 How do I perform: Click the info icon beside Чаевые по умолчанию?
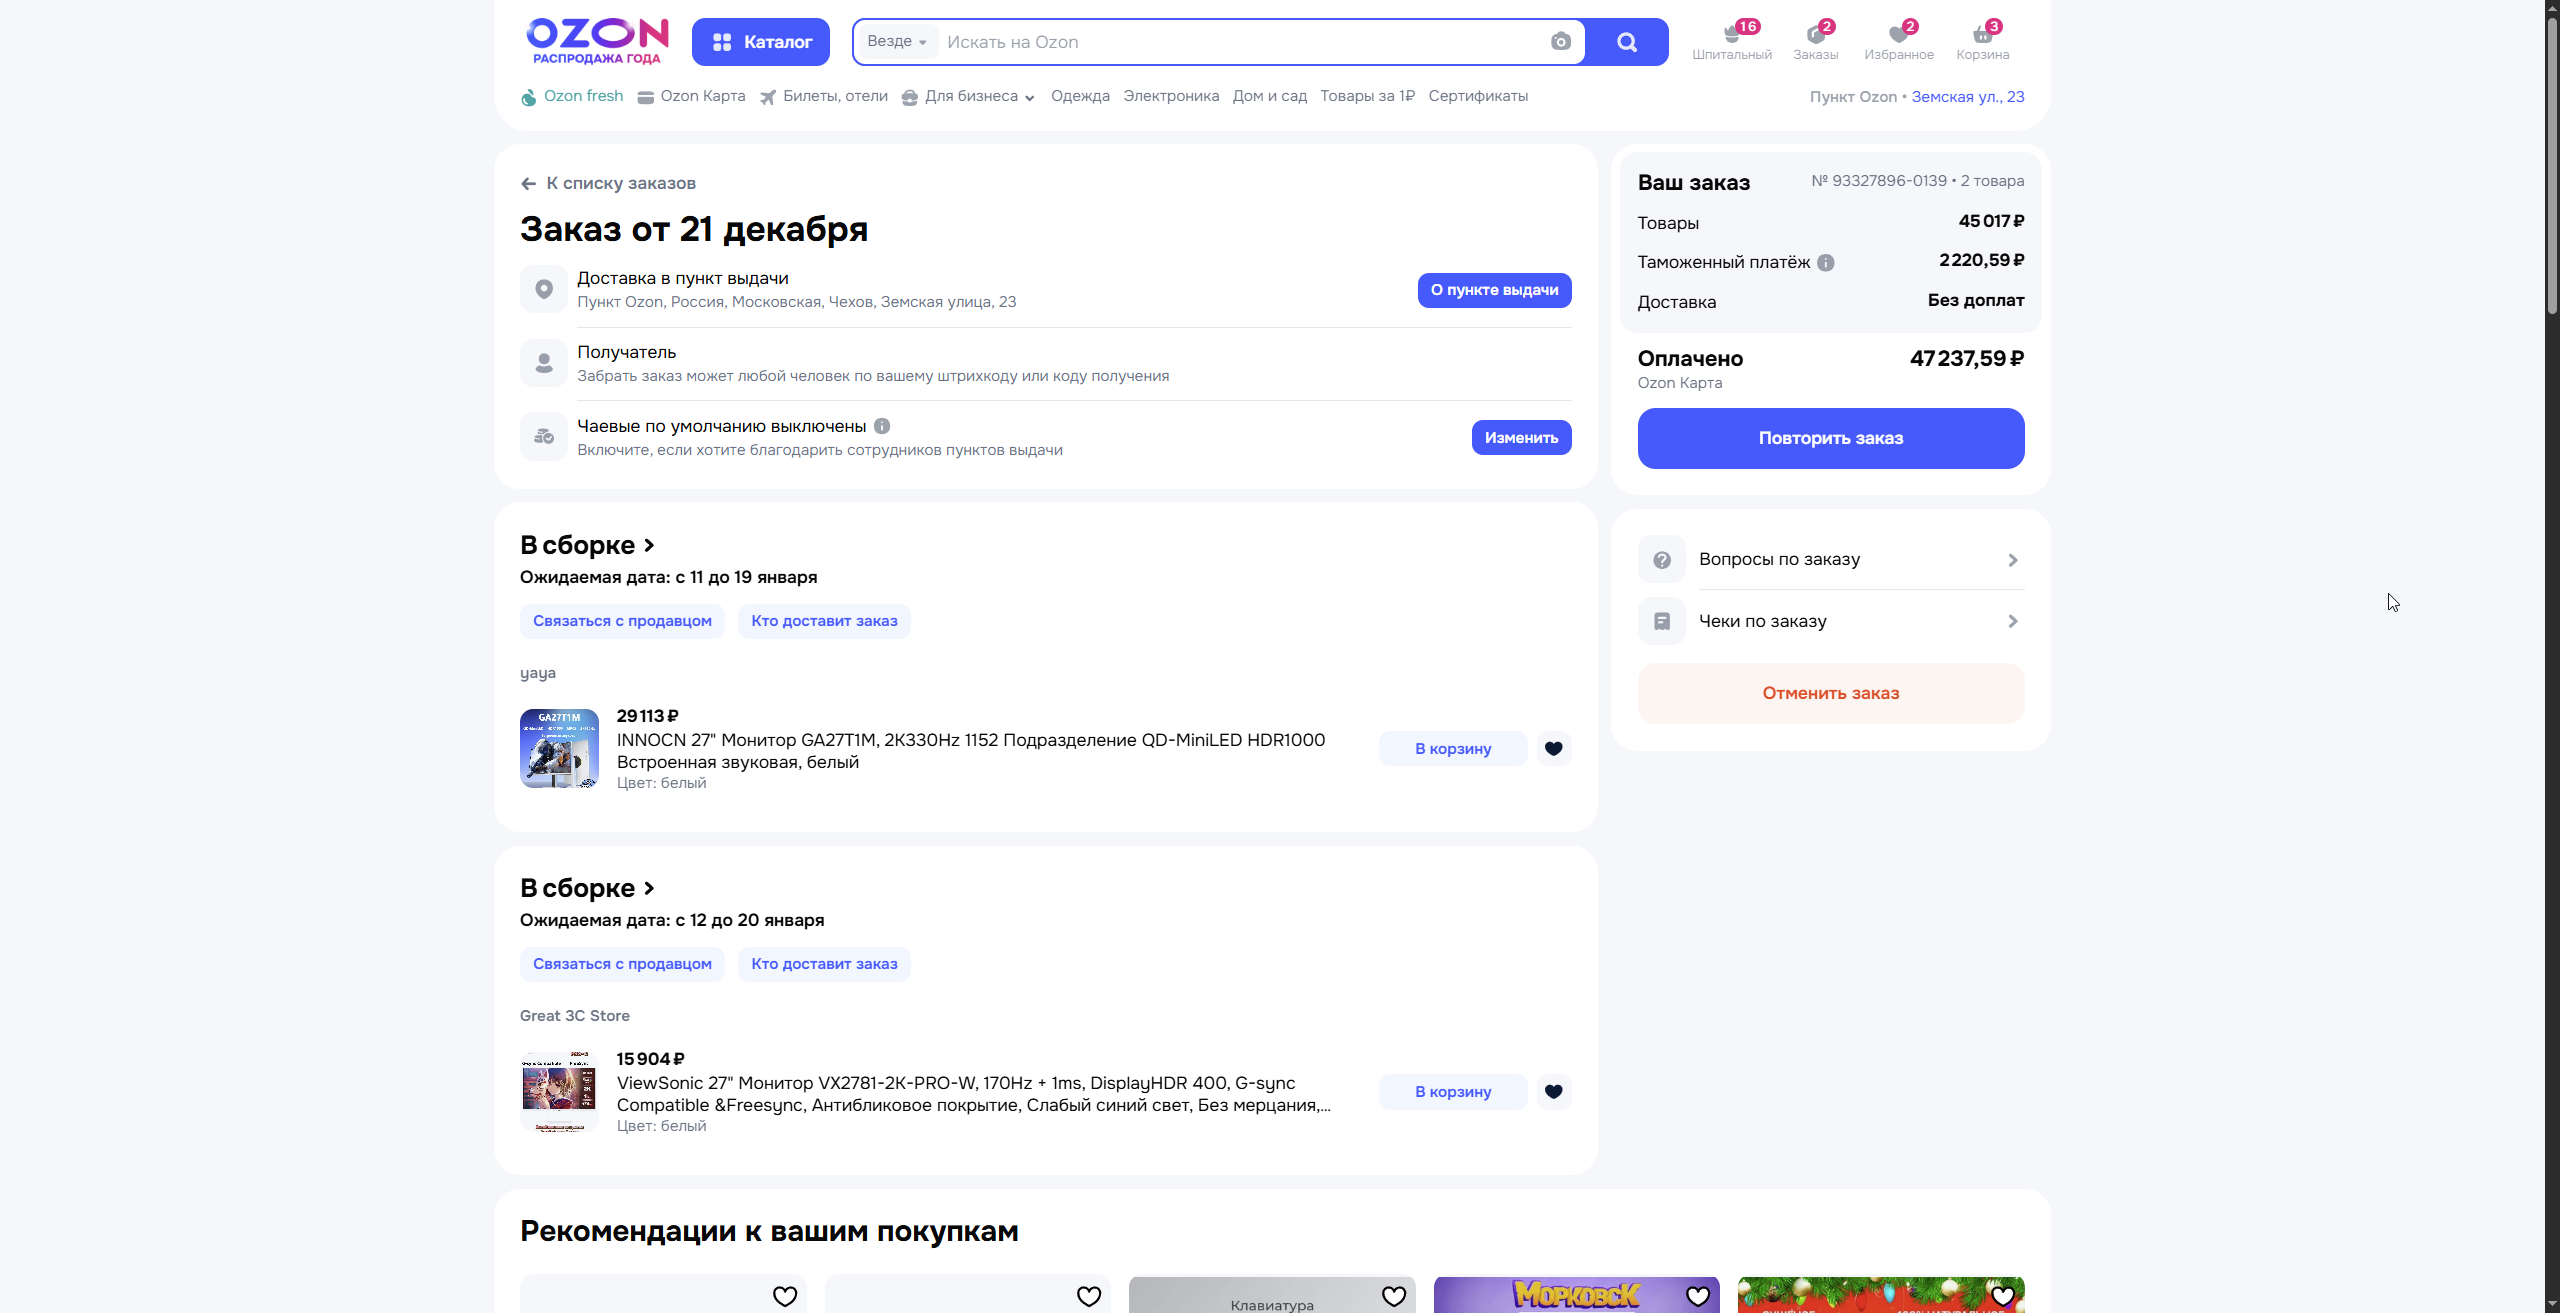882,426
